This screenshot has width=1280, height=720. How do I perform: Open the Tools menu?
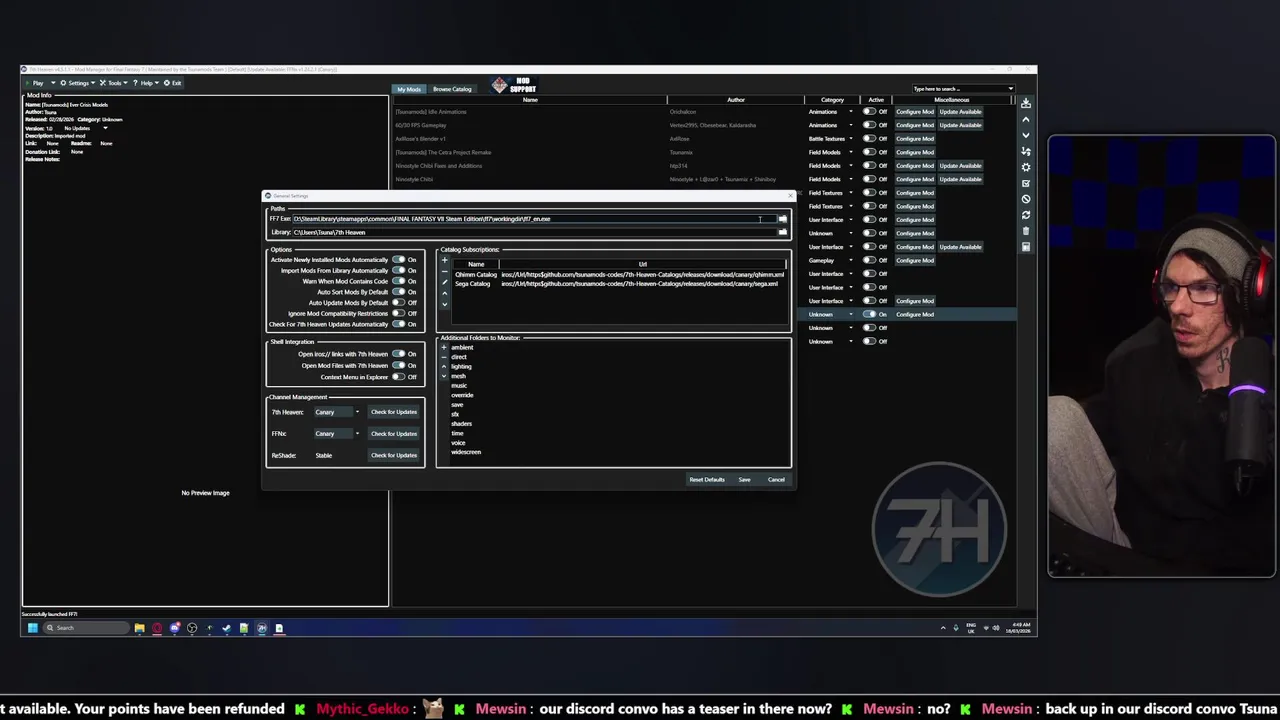(116, 83)
